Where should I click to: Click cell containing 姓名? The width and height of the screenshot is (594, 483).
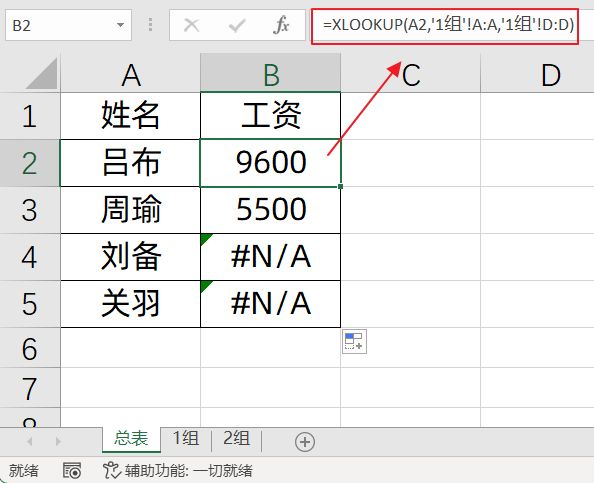(131, 116)
